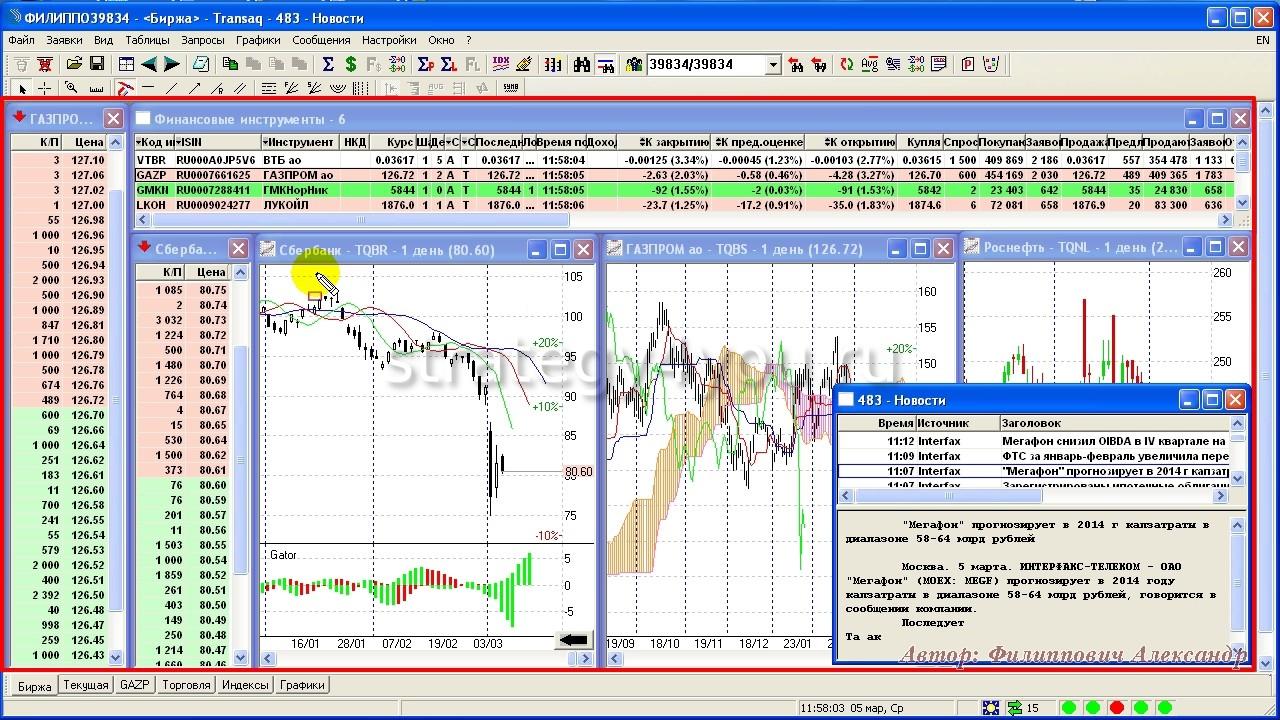This screenshot has width=1280, height=720.
Task: Select the magnifier zoom tool
Action: pos(71,88)
